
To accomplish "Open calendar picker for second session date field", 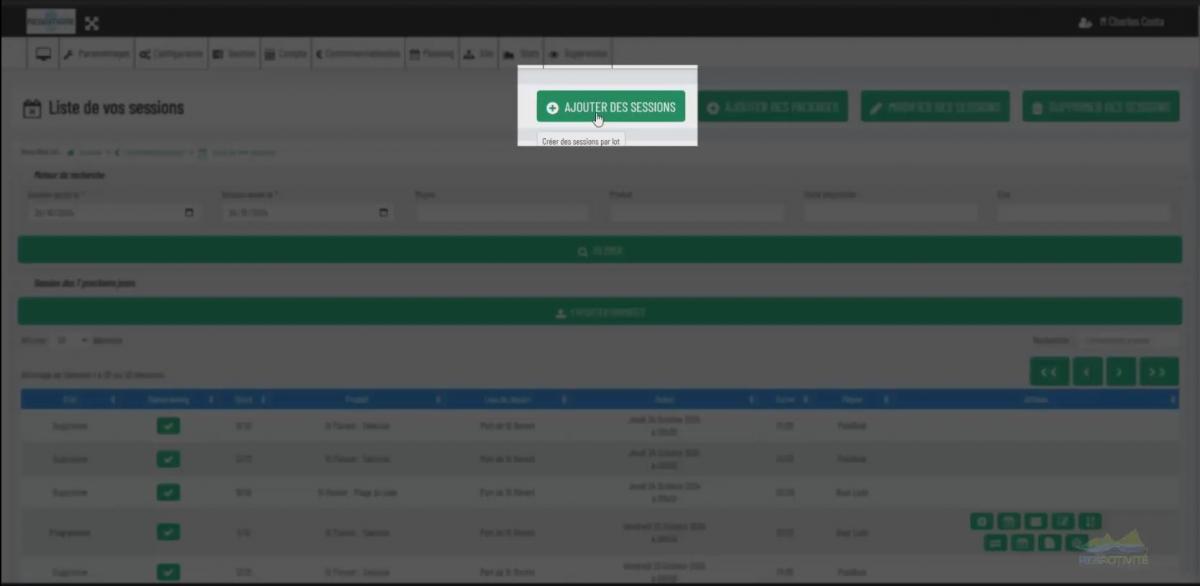I will click(x=384, y=213).
